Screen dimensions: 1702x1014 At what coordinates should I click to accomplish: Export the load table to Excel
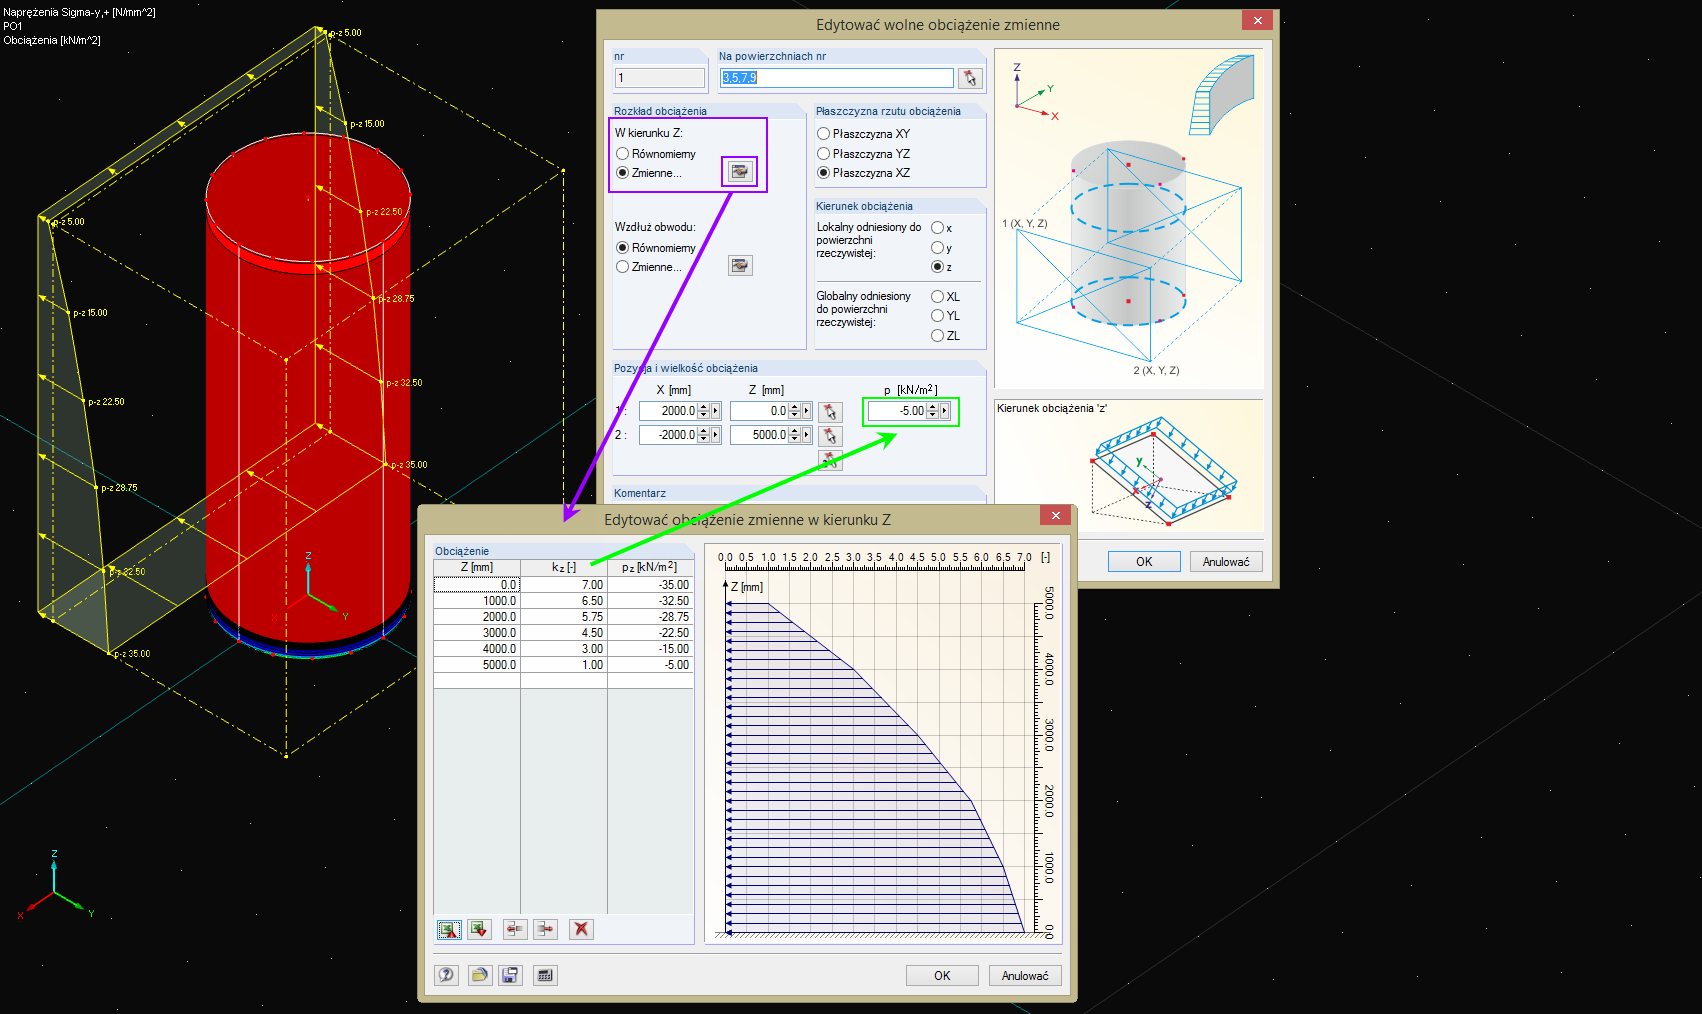449,929
